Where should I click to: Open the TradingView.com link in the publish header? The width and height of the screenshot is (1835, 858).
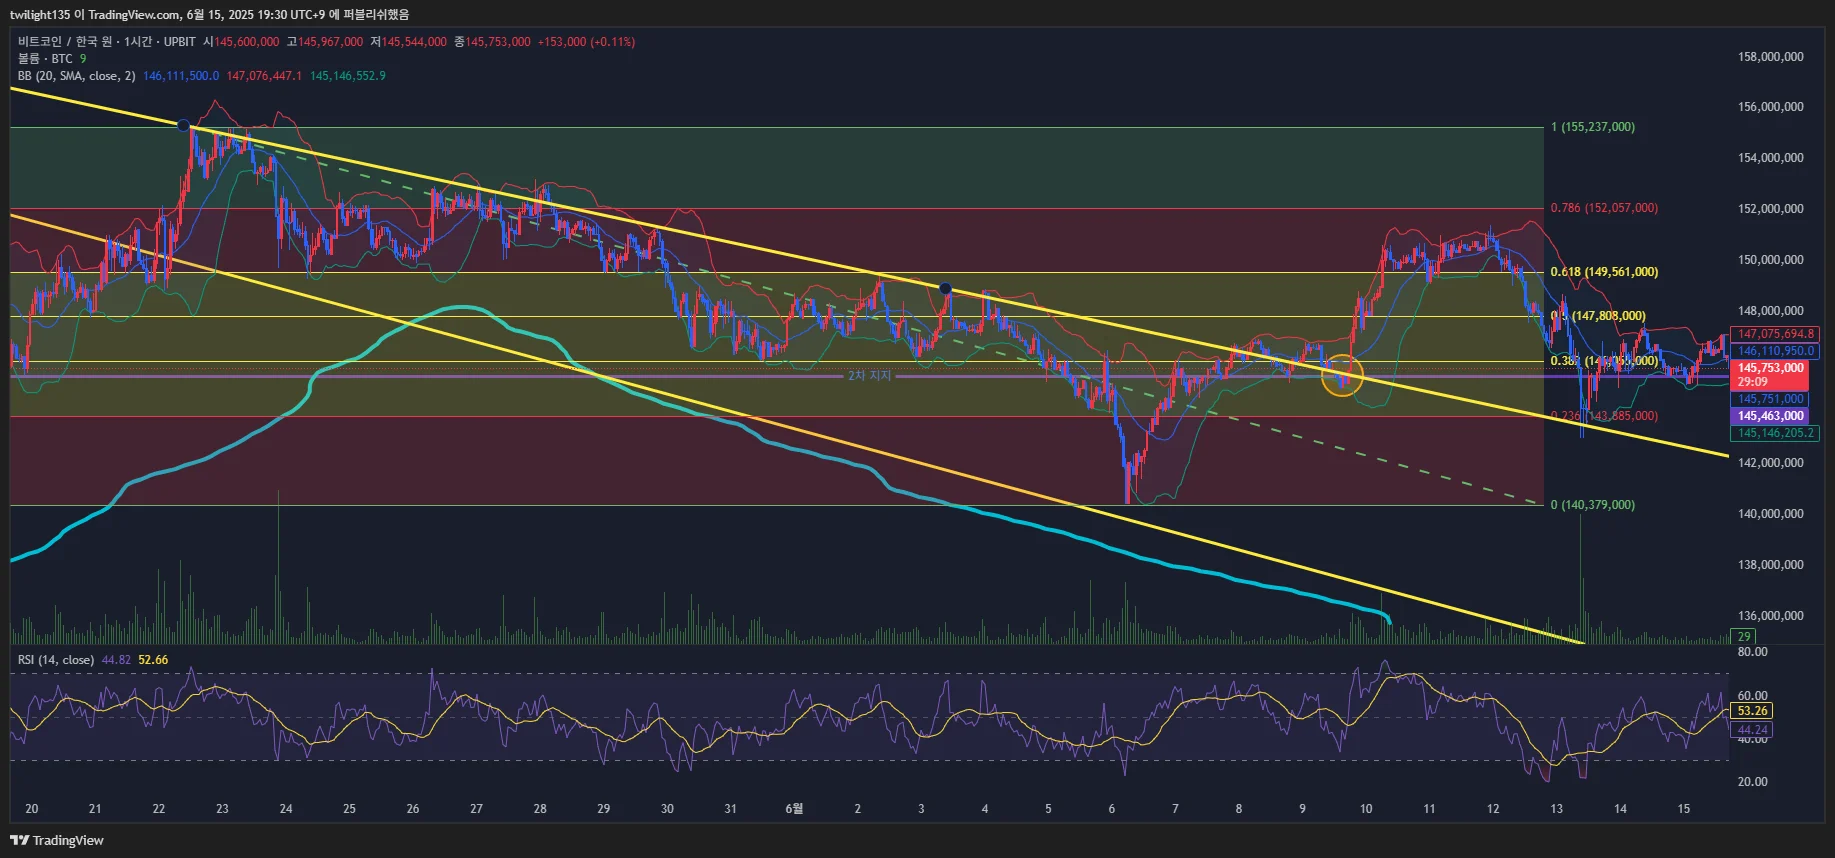click(134, 15)
